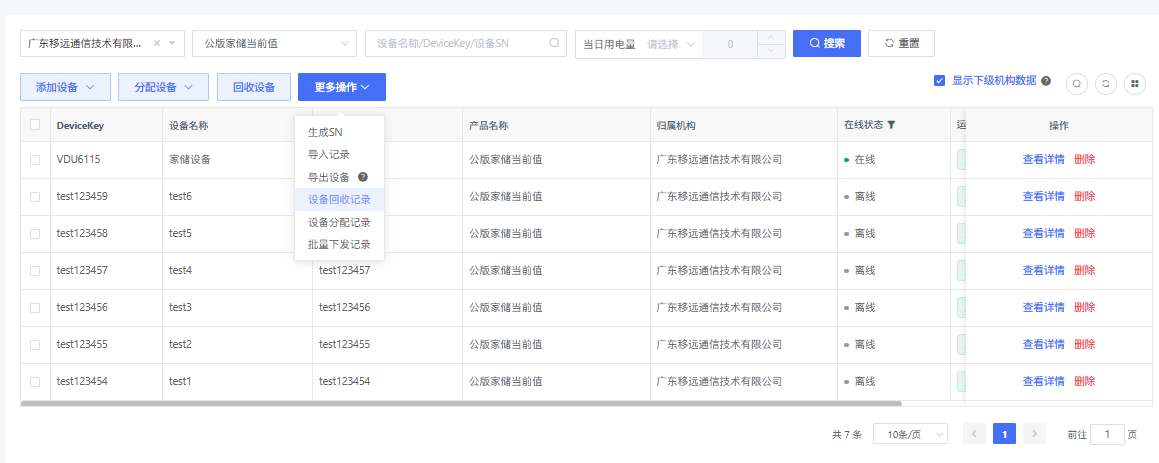Choose 生成SN in the more actions menu
This screenshot has height=463, width=1159.
[x=325, y=132]
